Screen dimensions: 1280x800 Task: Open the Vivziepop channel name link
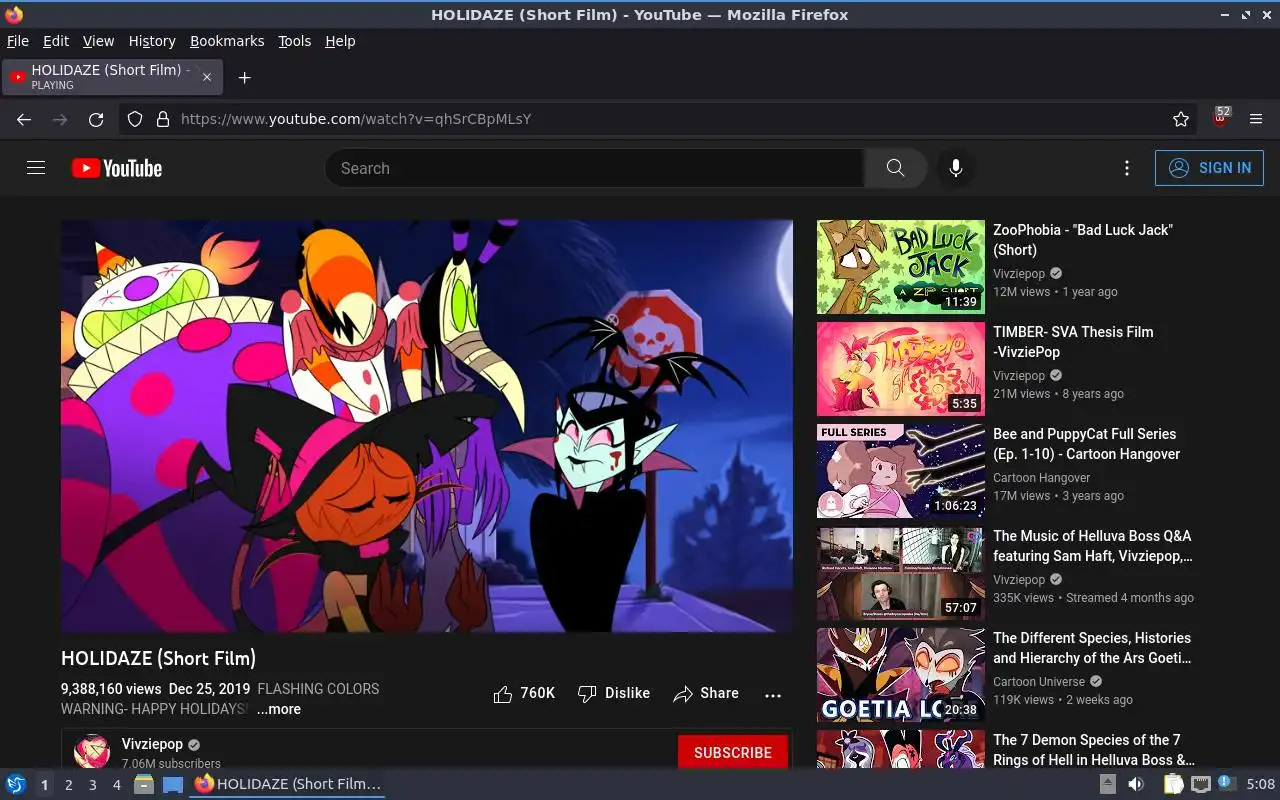[152, 744]
